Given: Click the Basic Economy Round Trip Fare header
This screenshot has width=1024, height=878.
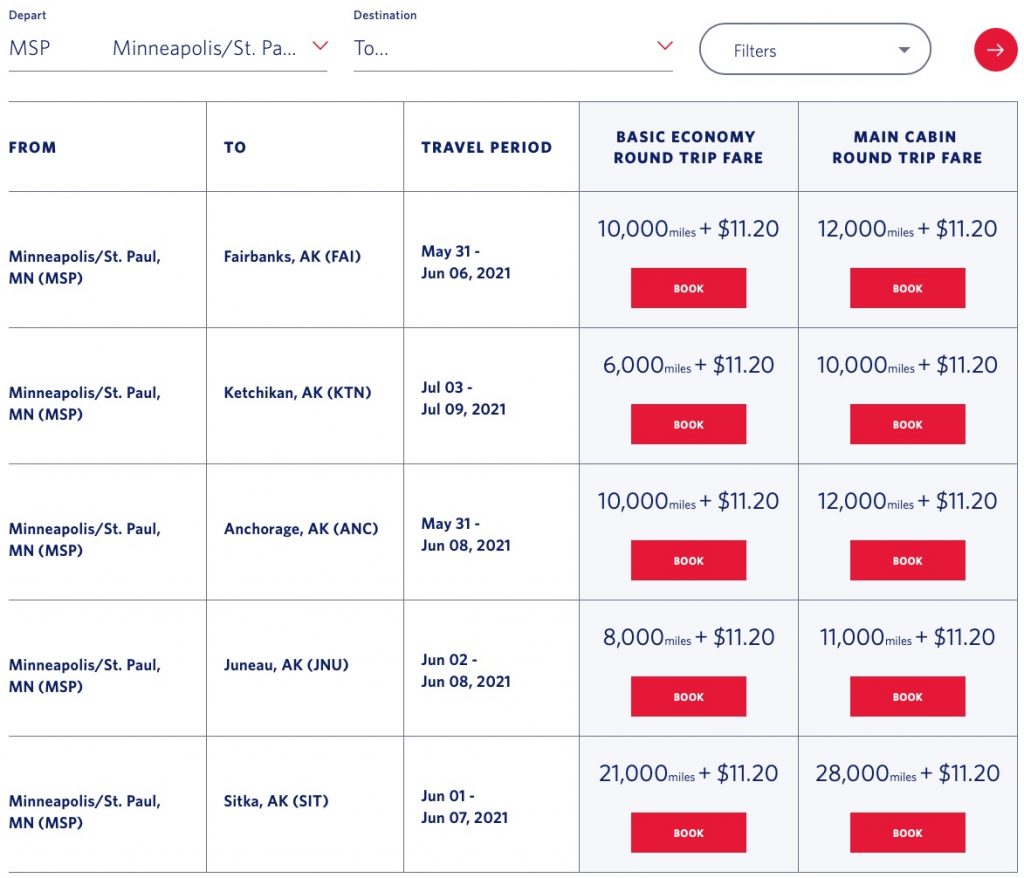Looking at the screenshot, I should pos(688,147).
